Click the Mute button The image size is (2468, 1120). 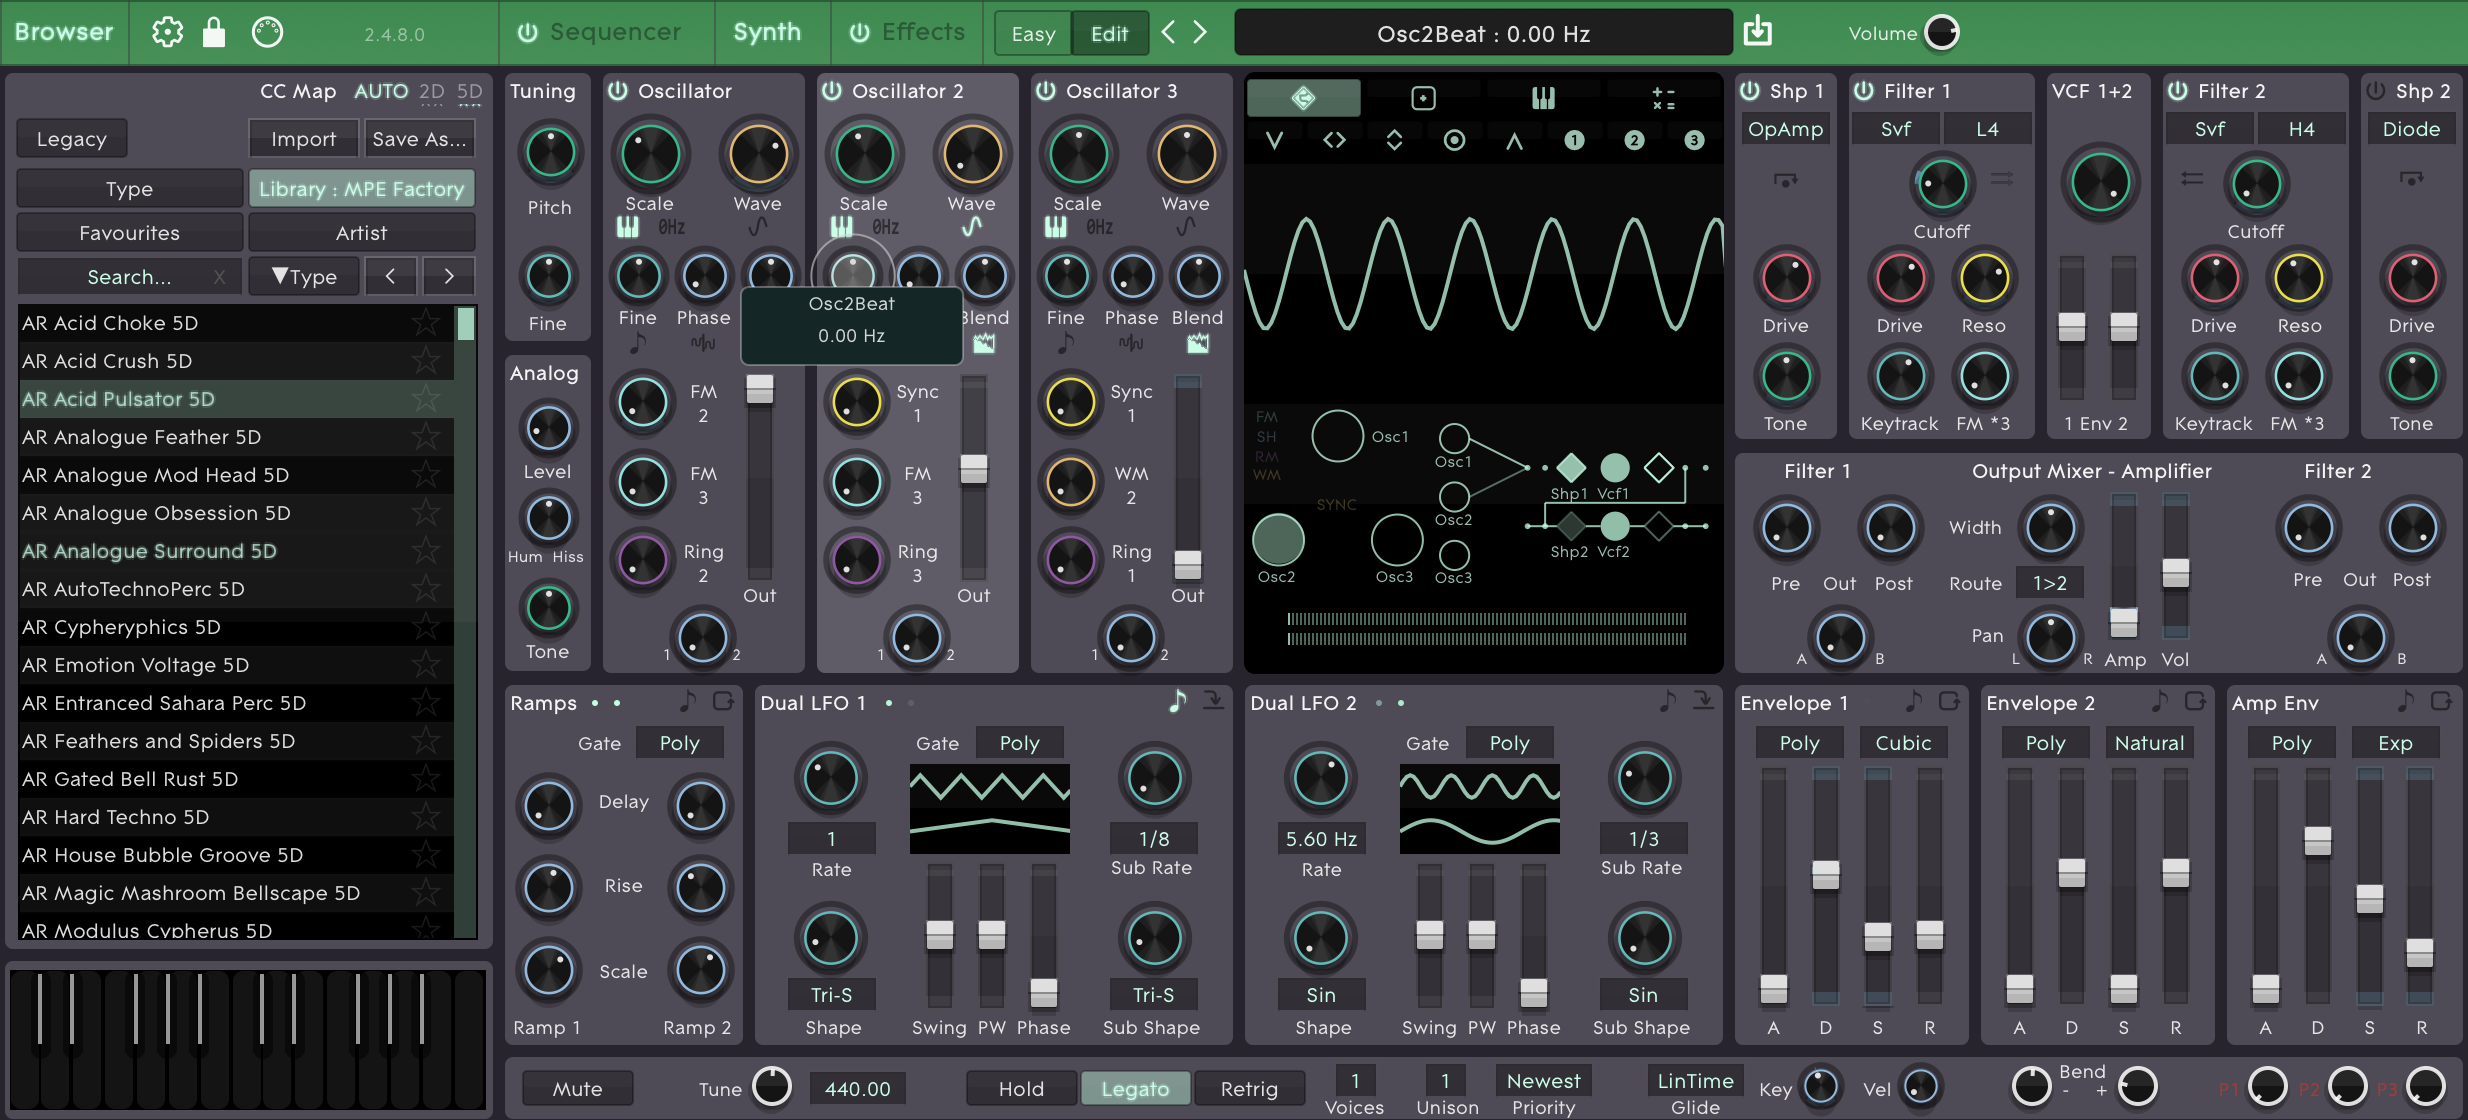(x=577, y=1089)
